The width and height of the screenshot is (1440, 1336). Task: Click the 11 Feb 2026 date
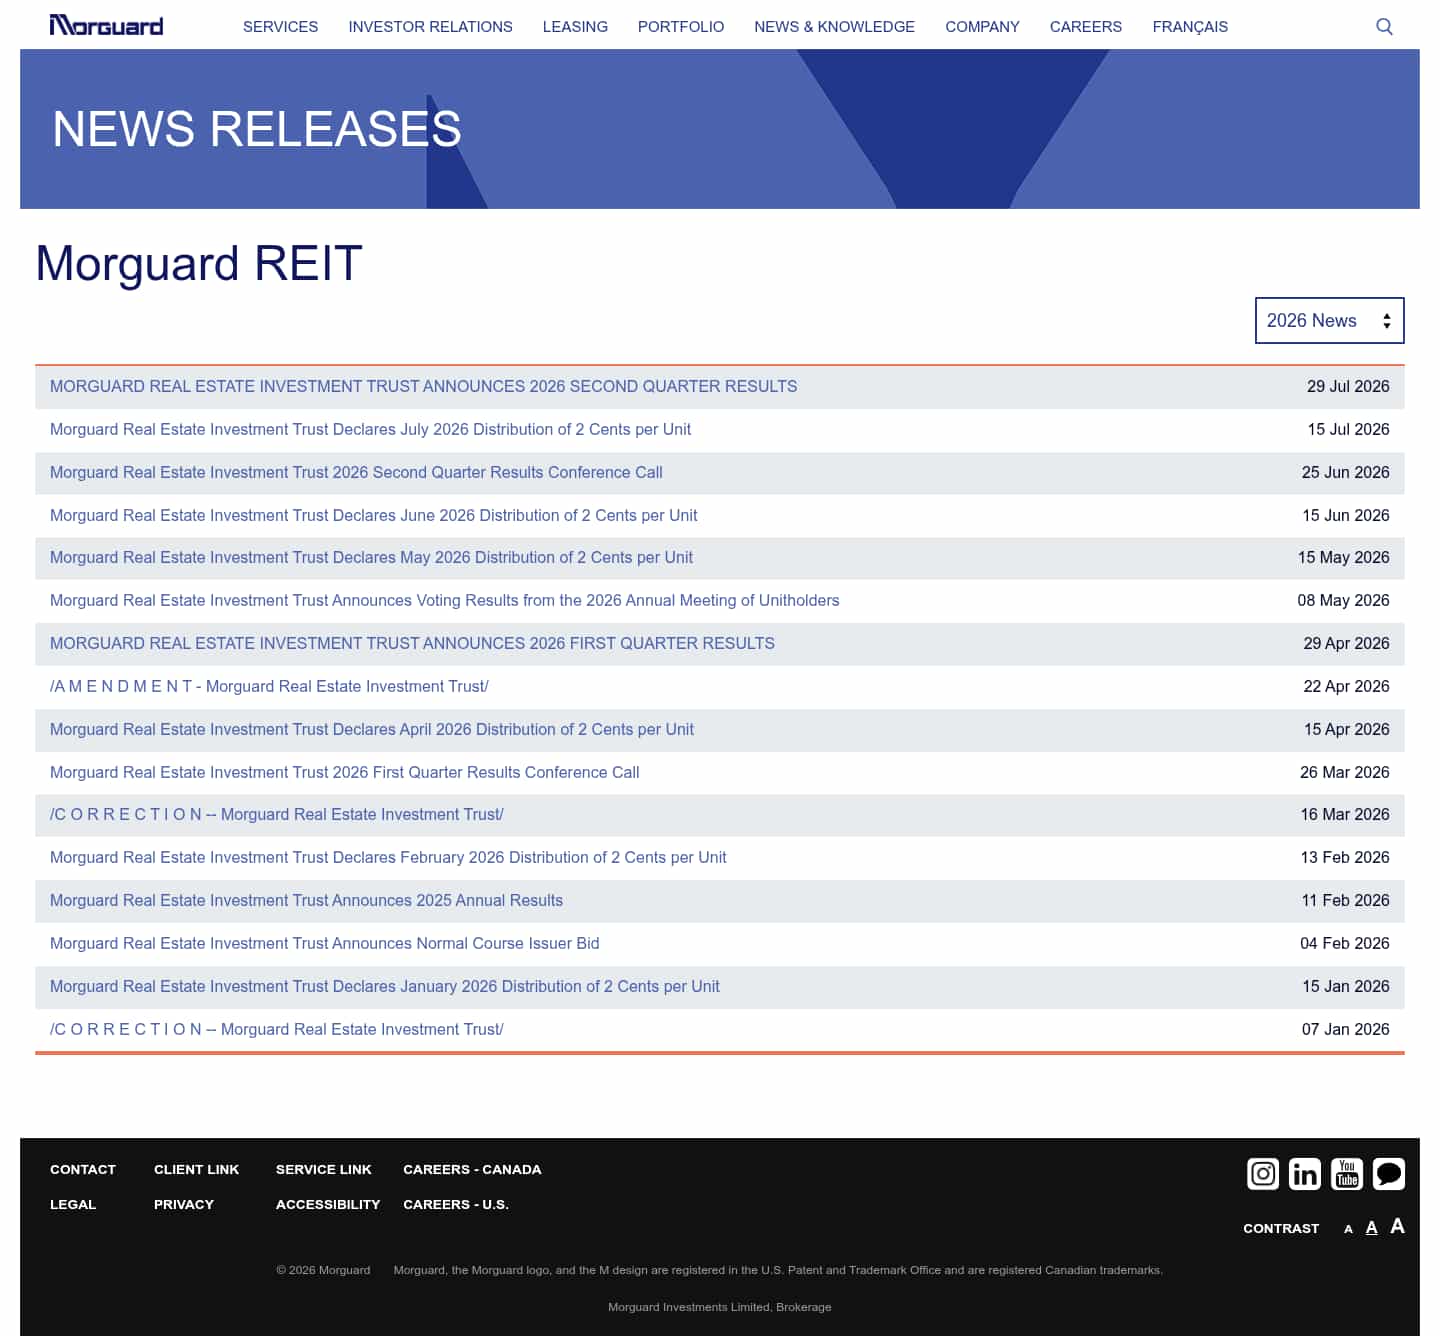1345,900
